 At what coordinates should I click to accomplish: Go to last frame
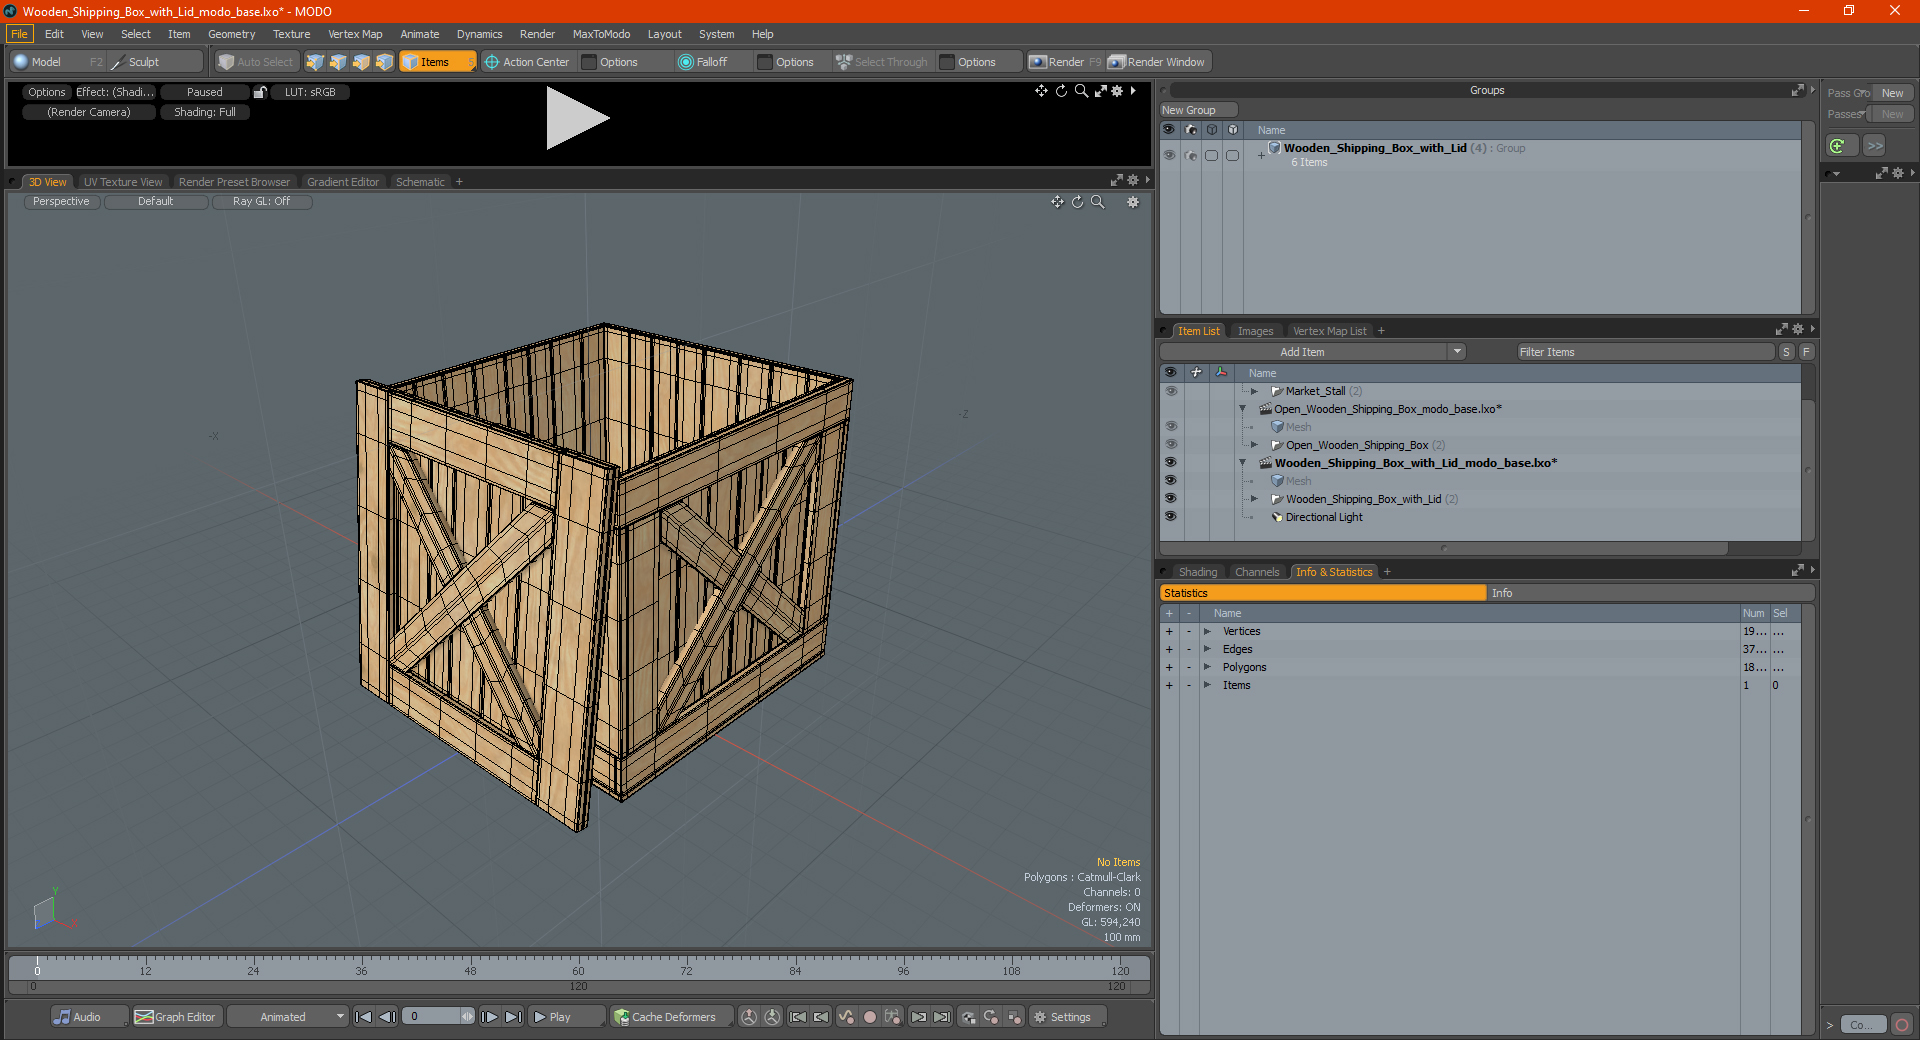pos(513,1017)
